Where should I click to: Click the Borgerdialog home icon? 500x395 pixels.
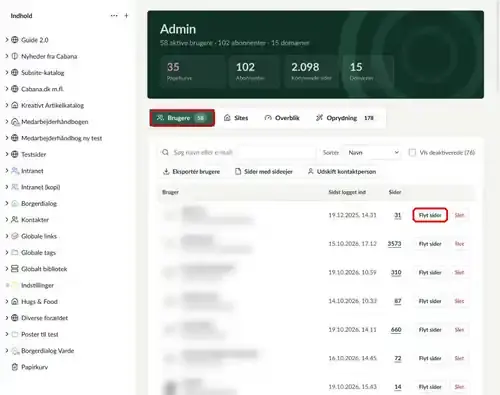15,203
